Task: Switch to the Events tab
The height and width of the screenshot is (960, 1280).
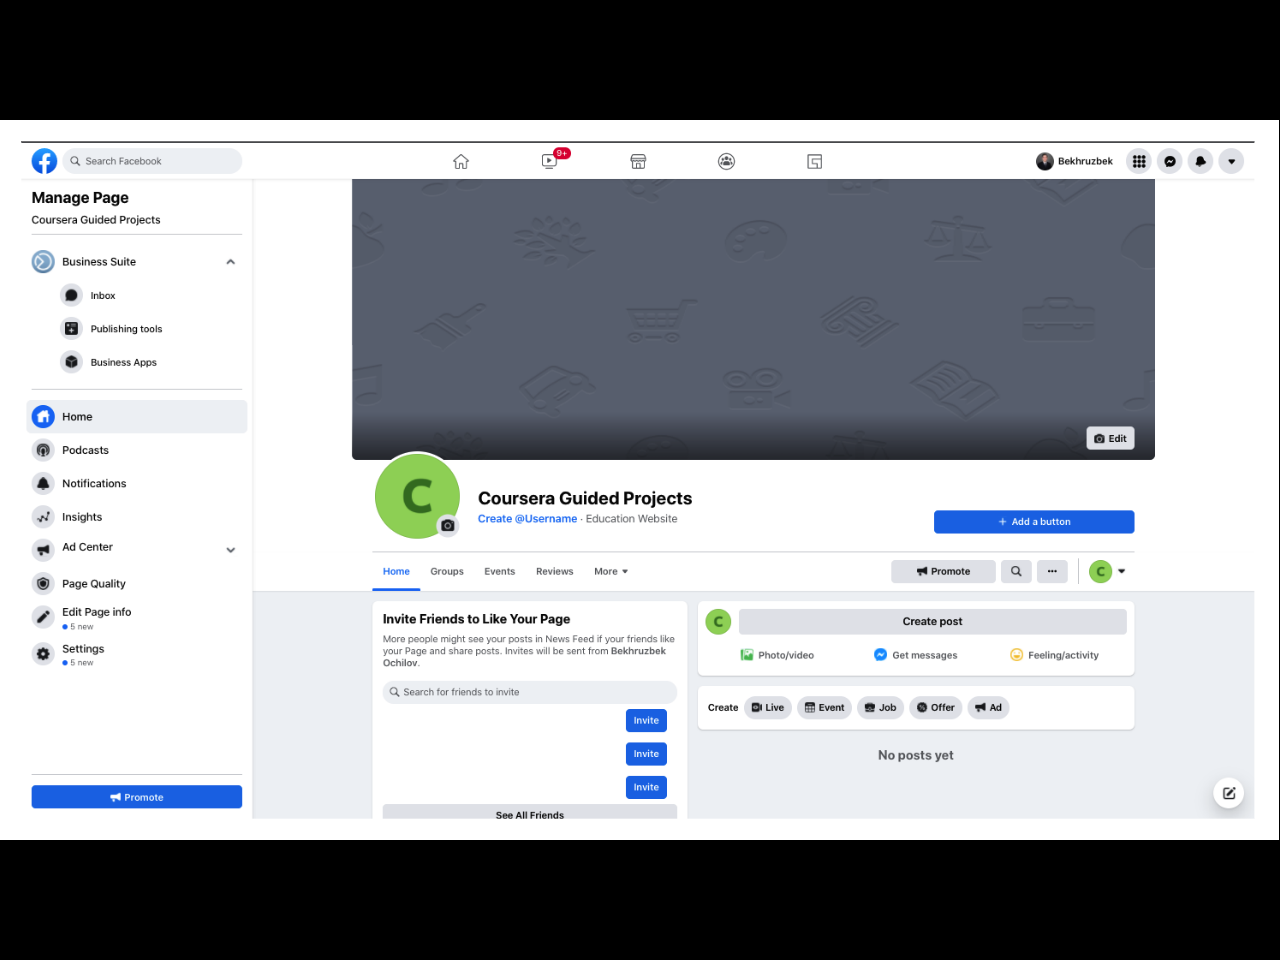Action: (500, 572)
